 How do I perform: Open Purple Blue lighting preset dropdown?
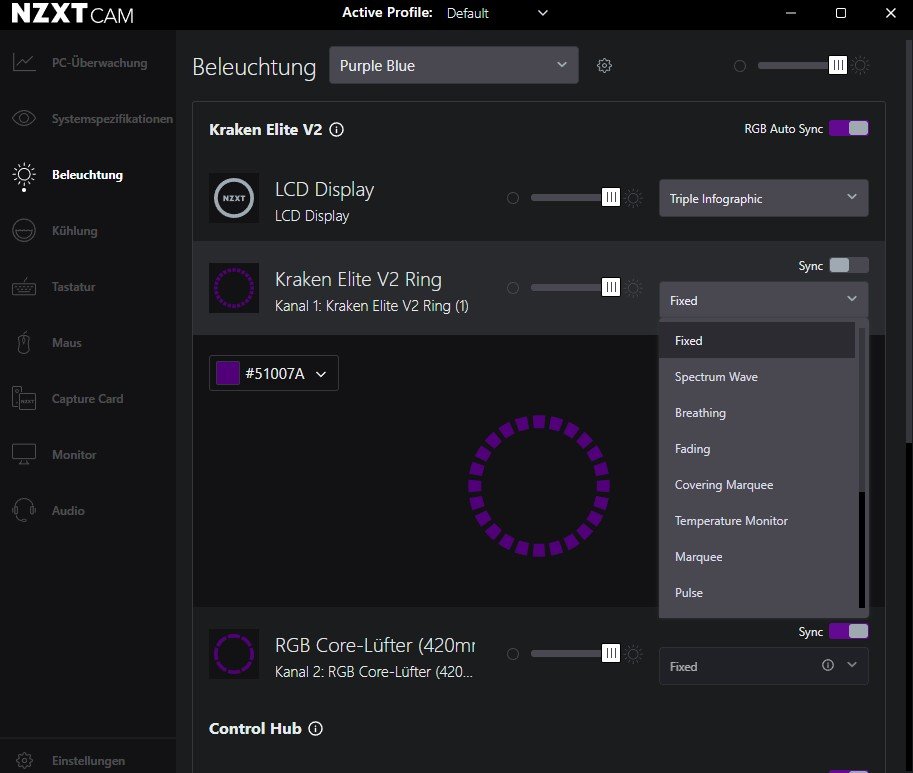point(454,65)
